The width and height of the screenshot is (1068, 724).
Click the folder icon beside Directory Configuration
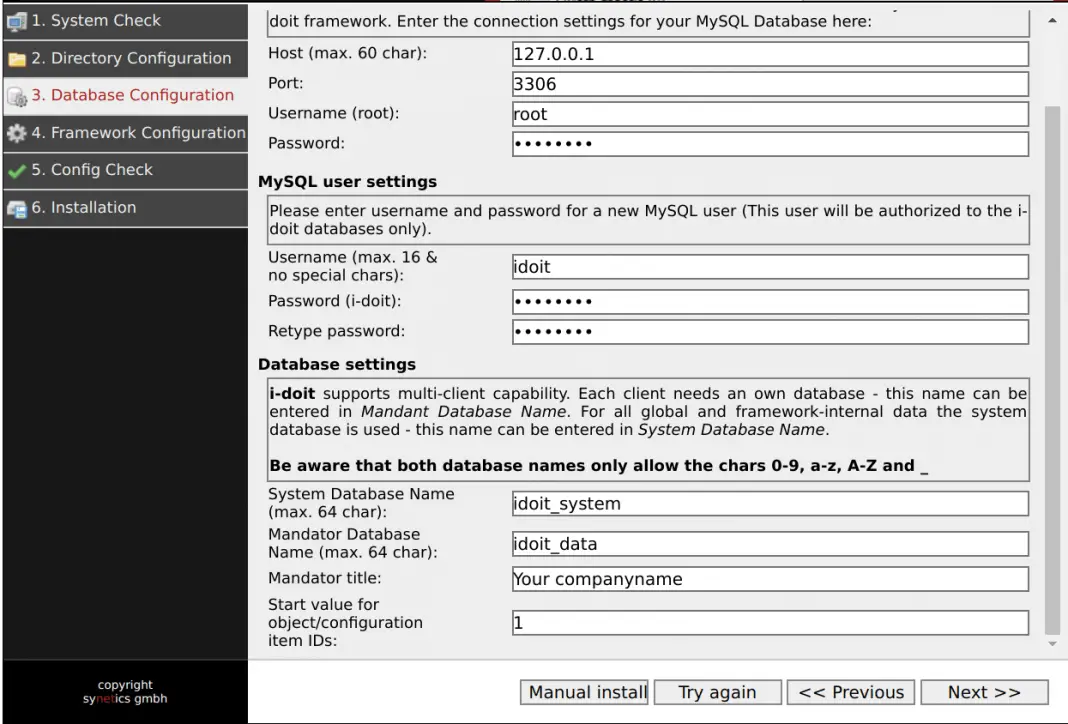coord(17,58)
